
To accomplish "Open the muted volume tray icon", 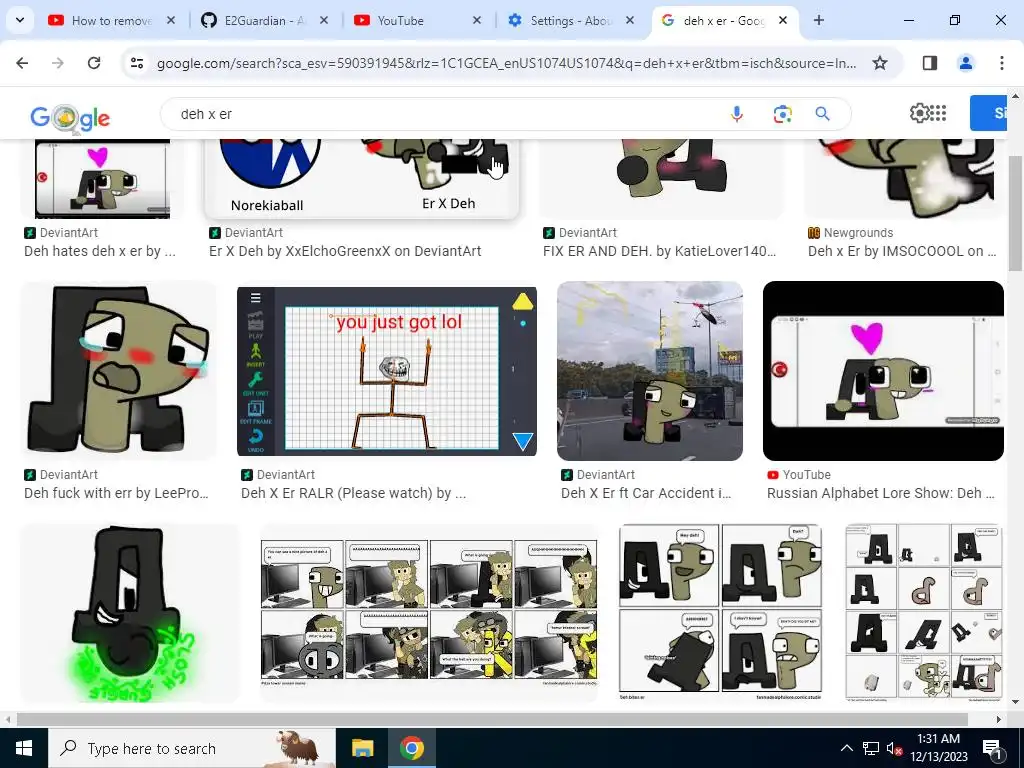I will point(894,748).
